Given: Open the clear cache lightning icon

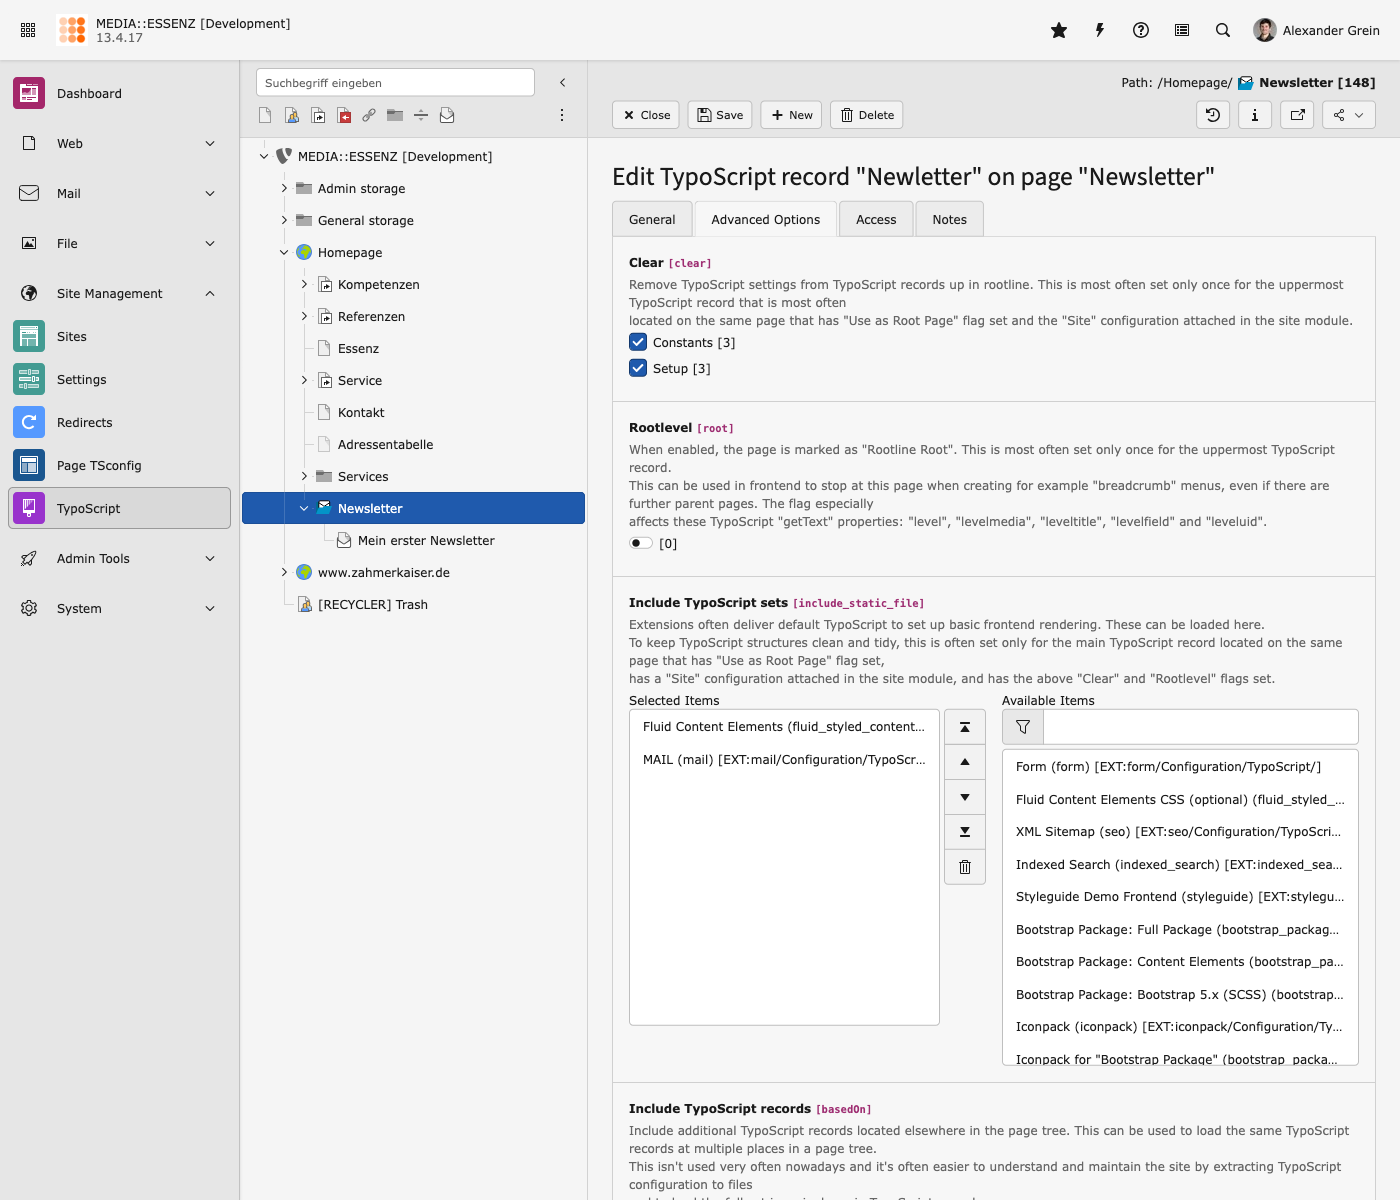Looking at the screenshot, I should point(1100,30).
